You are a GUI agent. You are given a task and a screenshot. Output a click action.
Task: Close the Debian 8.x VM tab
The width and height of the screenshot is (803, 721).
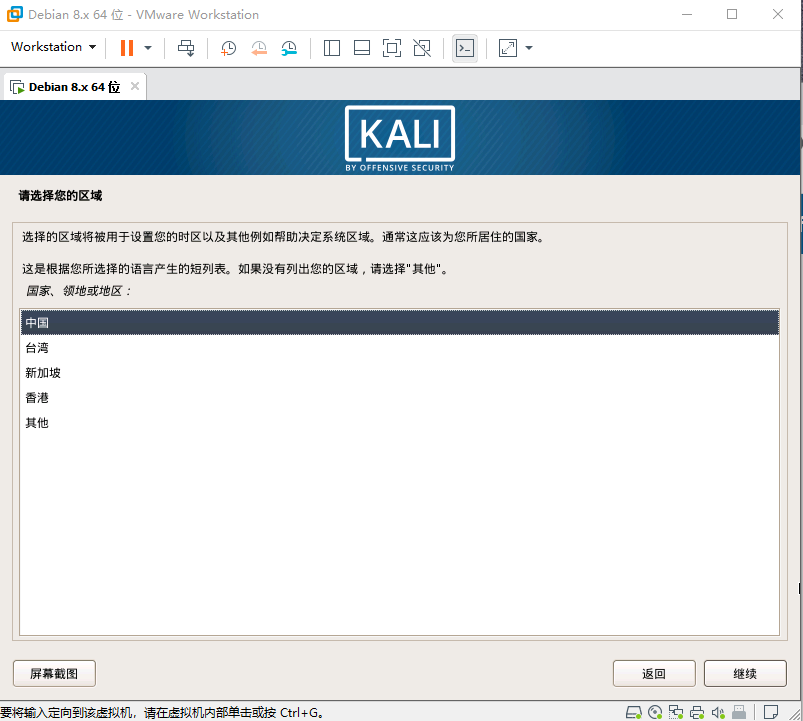(x=135, y=86)
